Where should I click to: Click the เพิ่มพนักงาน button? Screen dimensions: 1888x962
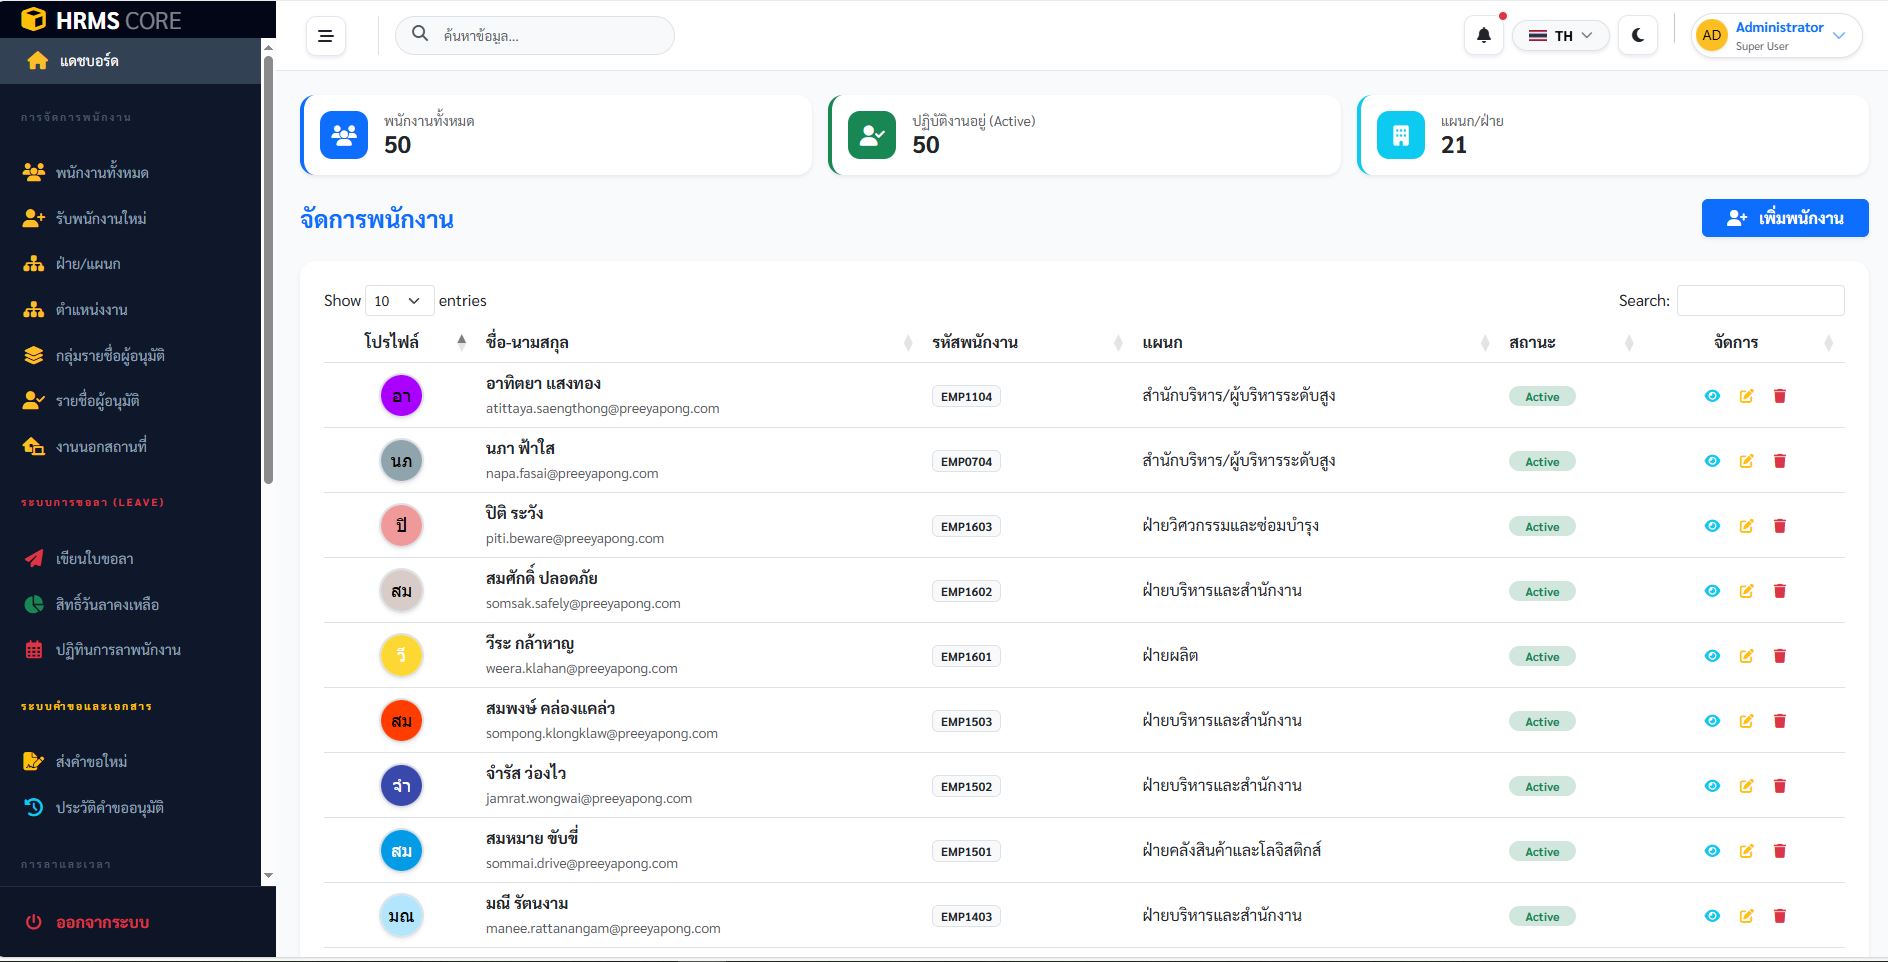click(x=1784, y=218)
